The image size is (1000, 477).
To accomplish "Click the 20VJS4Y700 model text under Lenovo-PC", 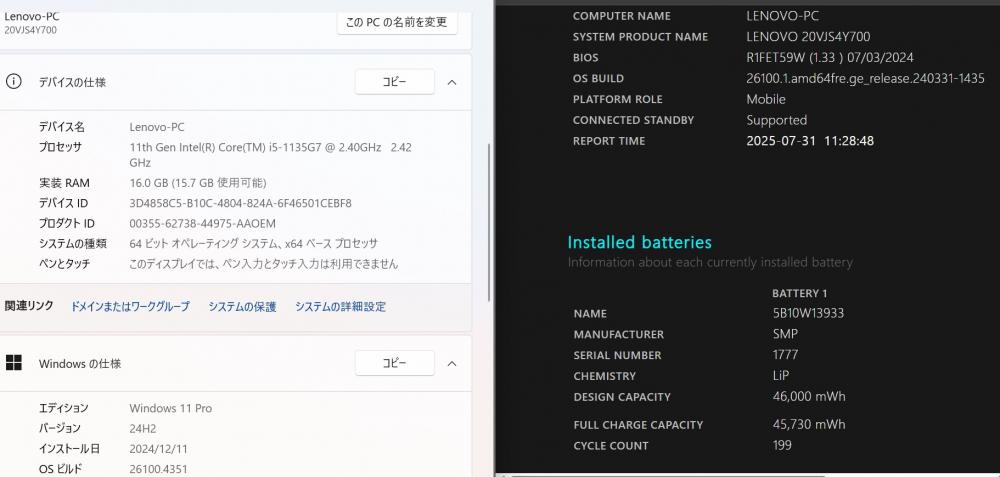I will (32, 30).
